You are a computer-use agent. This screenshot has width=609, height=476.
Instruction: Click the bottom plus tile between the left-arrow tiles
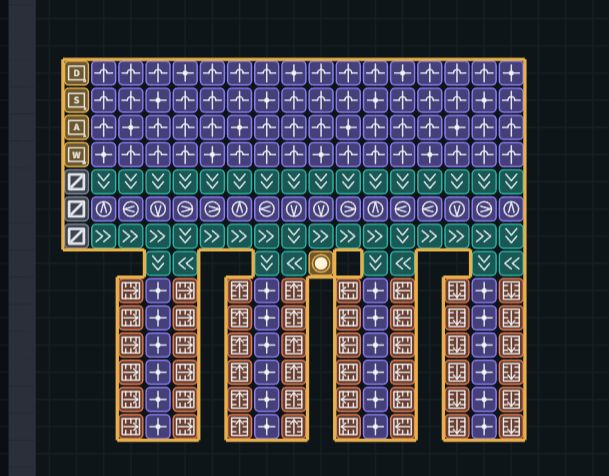375,426
